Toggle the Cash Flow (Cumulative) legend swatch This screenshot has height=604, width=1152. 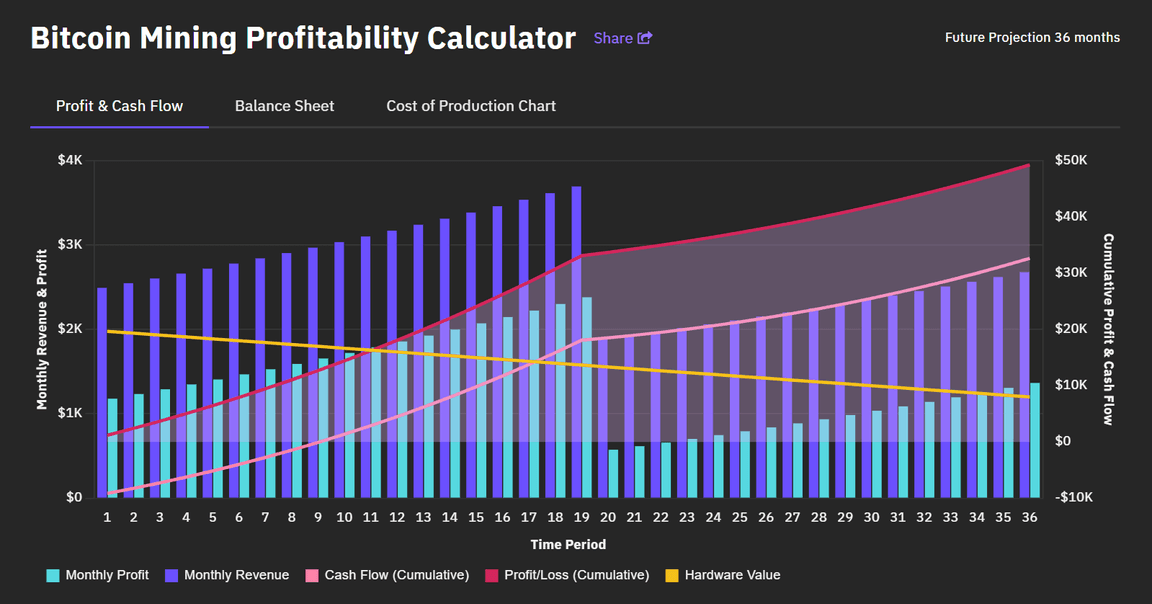click(312, 575)
